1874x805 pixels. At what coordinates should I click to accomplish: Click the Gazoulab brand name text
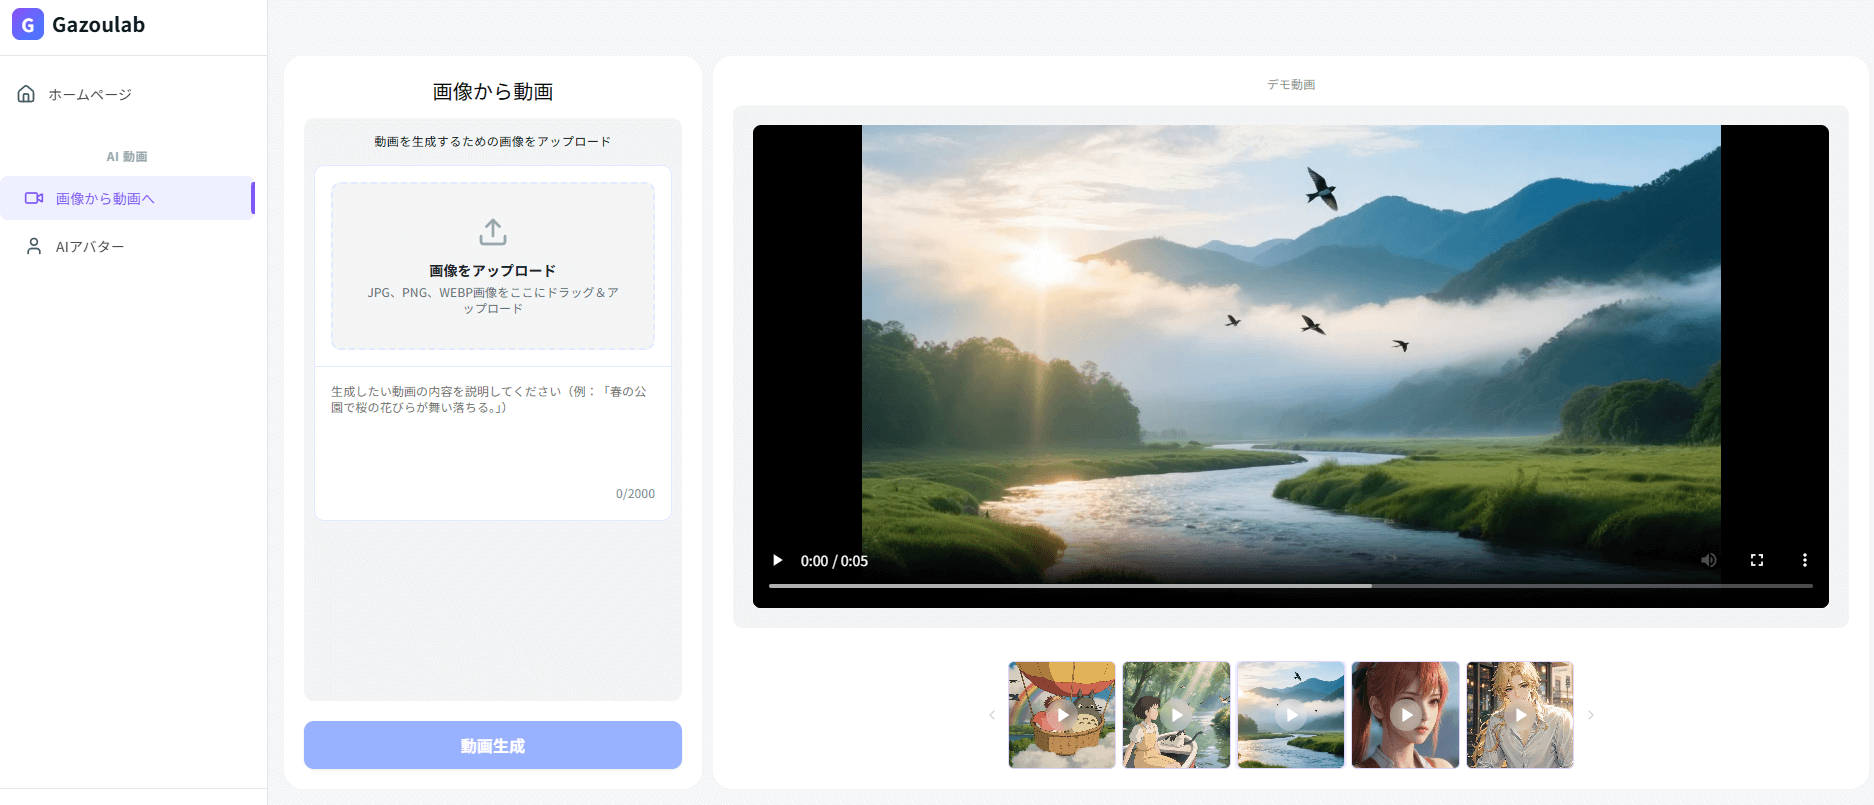(x=98, y=25)
